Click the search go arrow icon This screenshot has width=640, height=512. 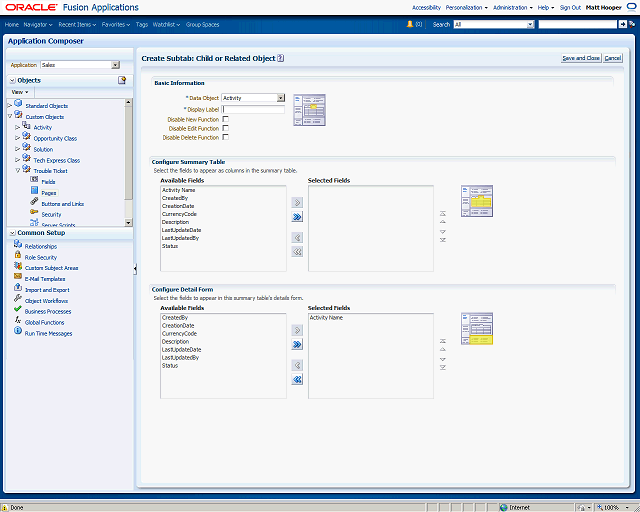click(622, 24)
